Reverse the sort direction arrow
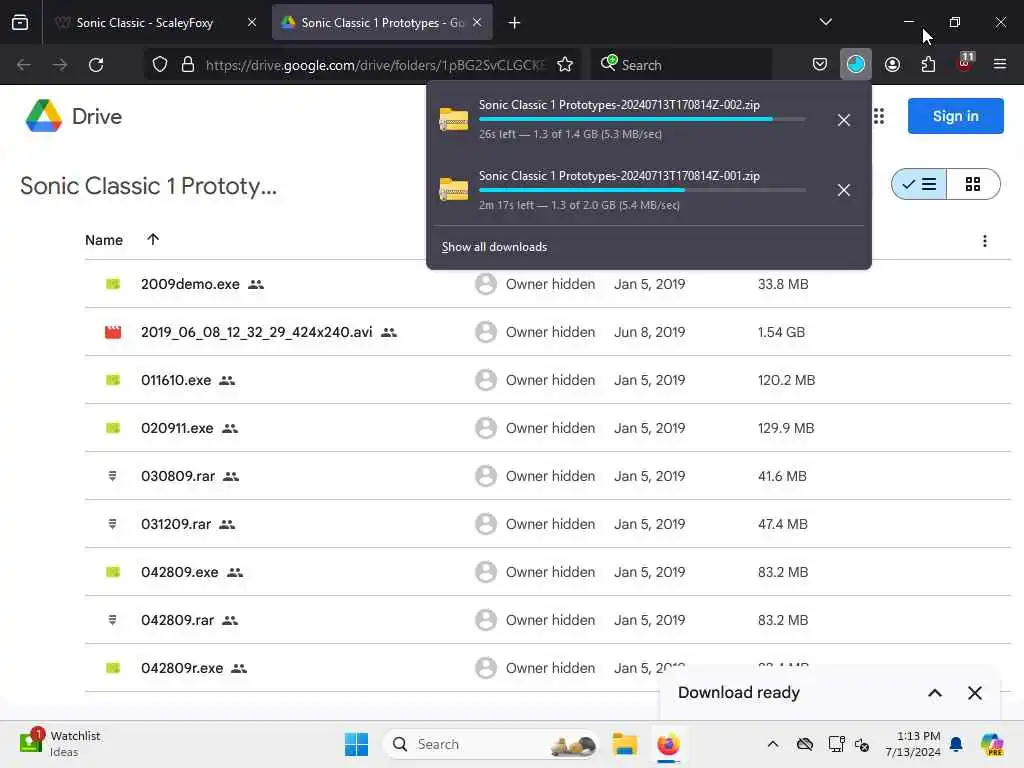Screen dimensions: 1024x768 click(153, 239)
